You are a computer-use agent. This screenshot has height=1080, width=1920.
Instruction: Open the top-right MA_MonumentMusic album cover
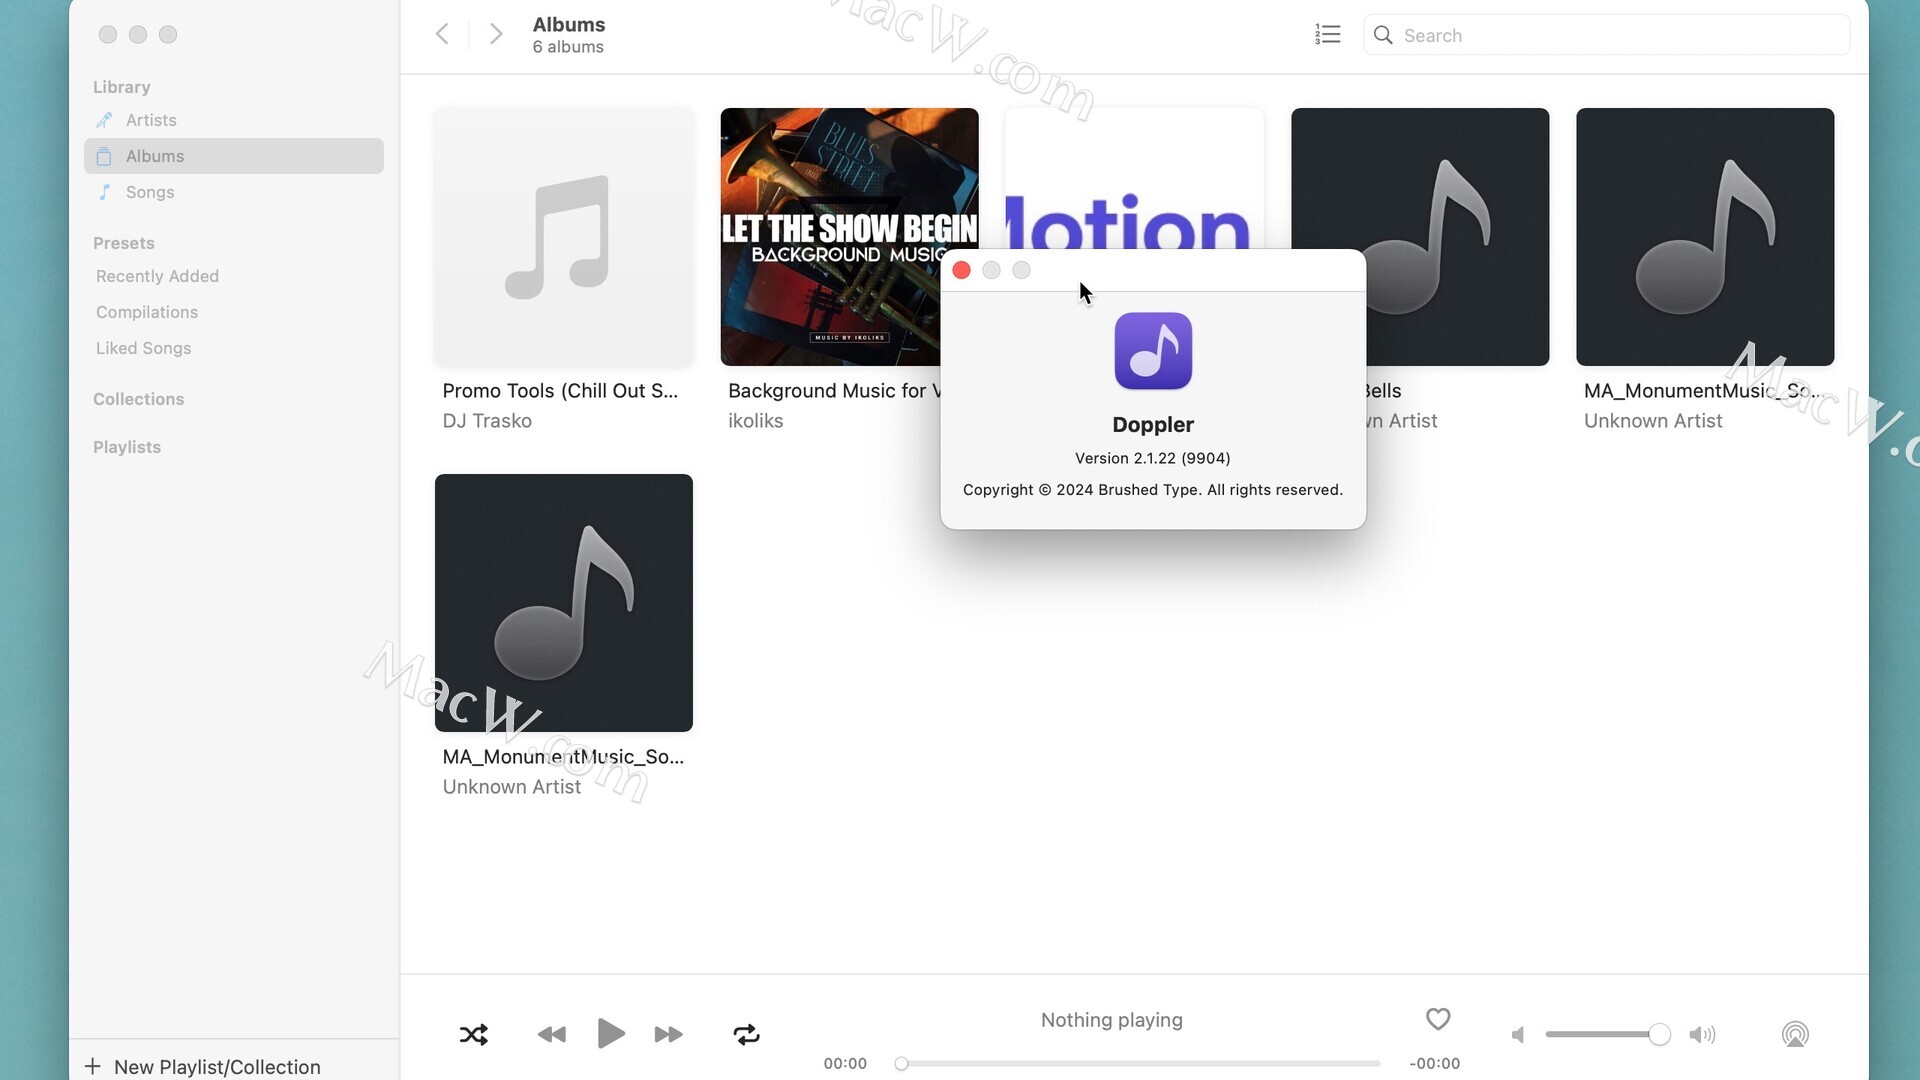pyautogui.click(x=1705, y=237)
